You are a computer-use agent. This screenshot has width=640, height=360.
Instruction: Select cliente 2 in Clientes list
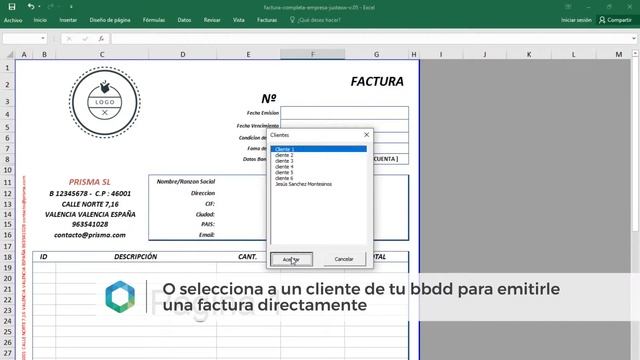319,155
